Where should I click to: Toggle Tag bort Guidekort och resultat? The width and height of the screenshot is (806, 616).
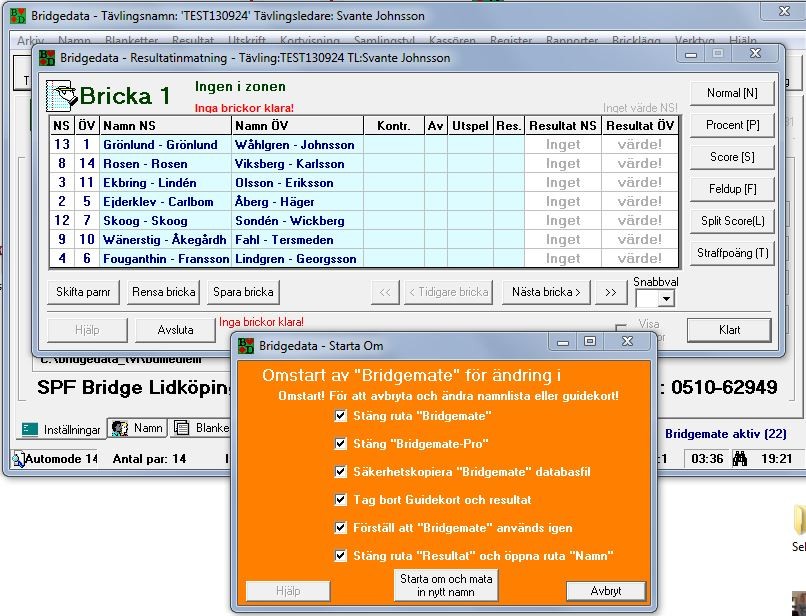tap(340, 499)
